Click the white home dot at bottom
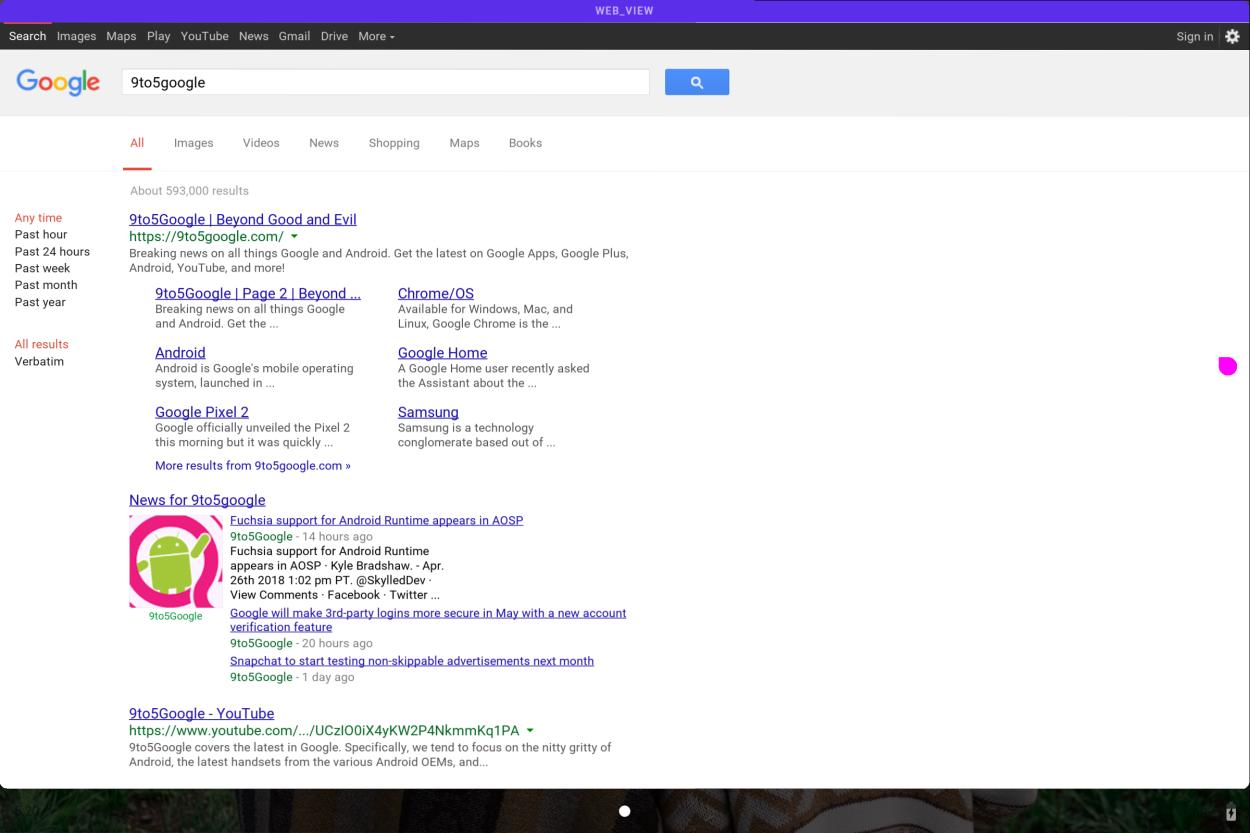Screen dimensions: 1250x833 click(625, 811)
